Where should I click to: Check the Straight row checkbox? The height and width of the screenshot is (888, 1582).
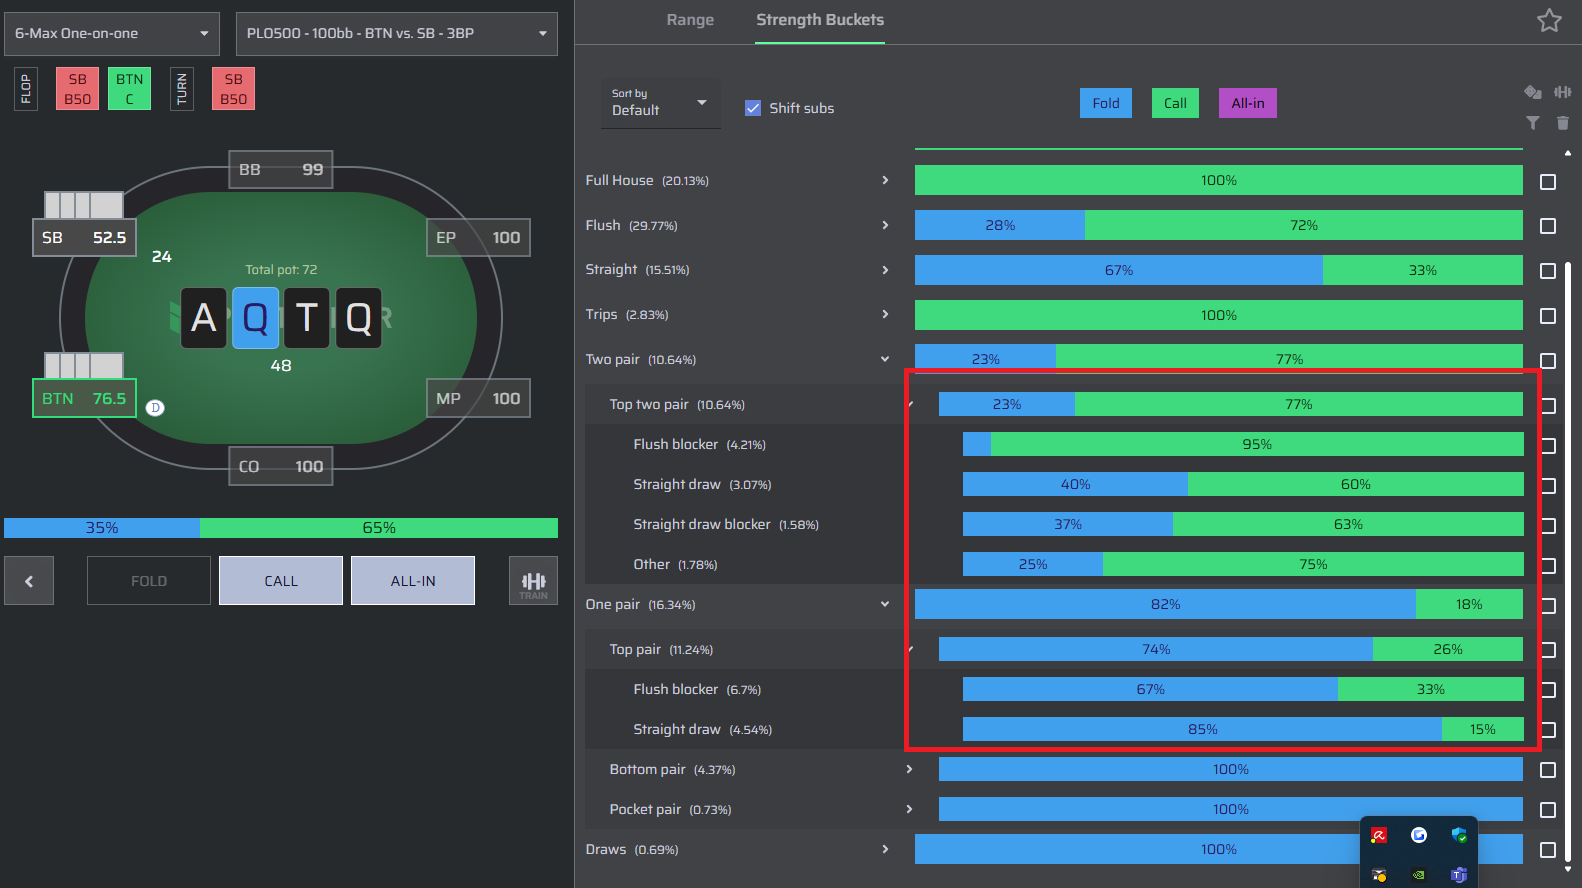coord(1548,271)
